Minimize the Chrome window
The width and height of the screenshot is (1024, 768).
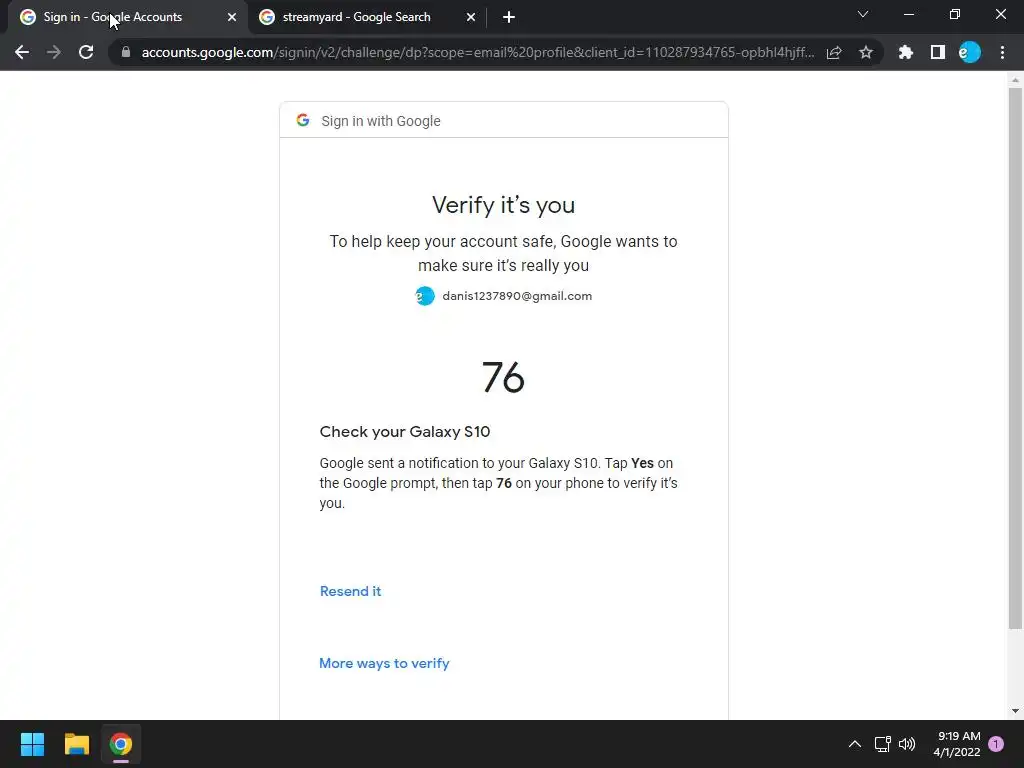pyautogui.click(x=908, y=14)
